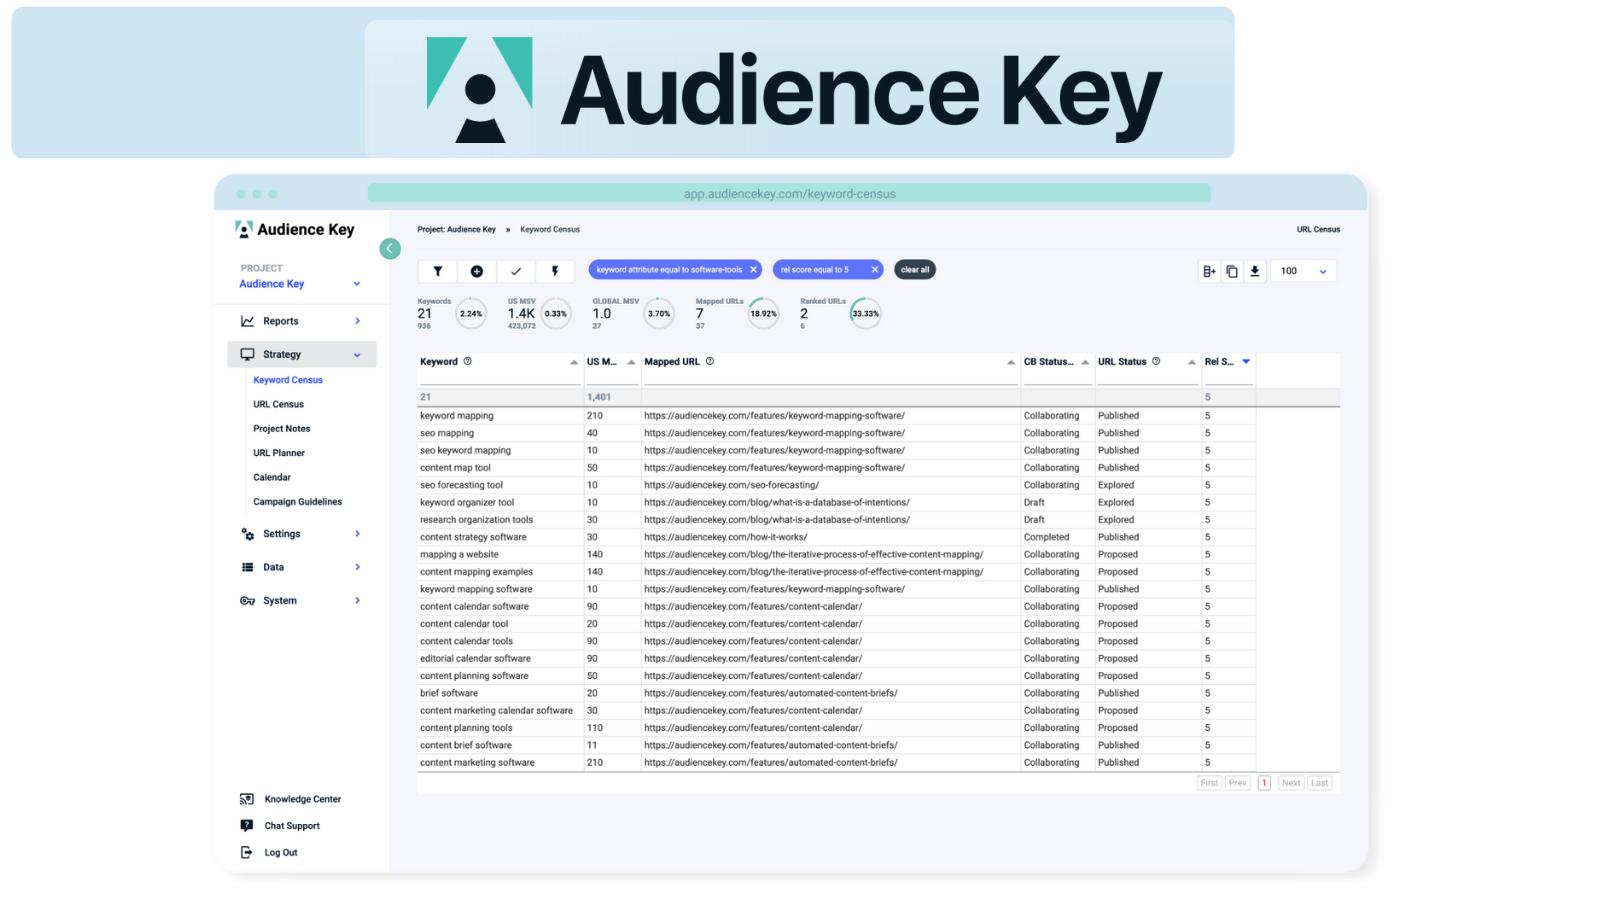This screenshot has width=1600, height=900.
Task: Open Project Notes in sidebar
Action: tap(281, 429)
